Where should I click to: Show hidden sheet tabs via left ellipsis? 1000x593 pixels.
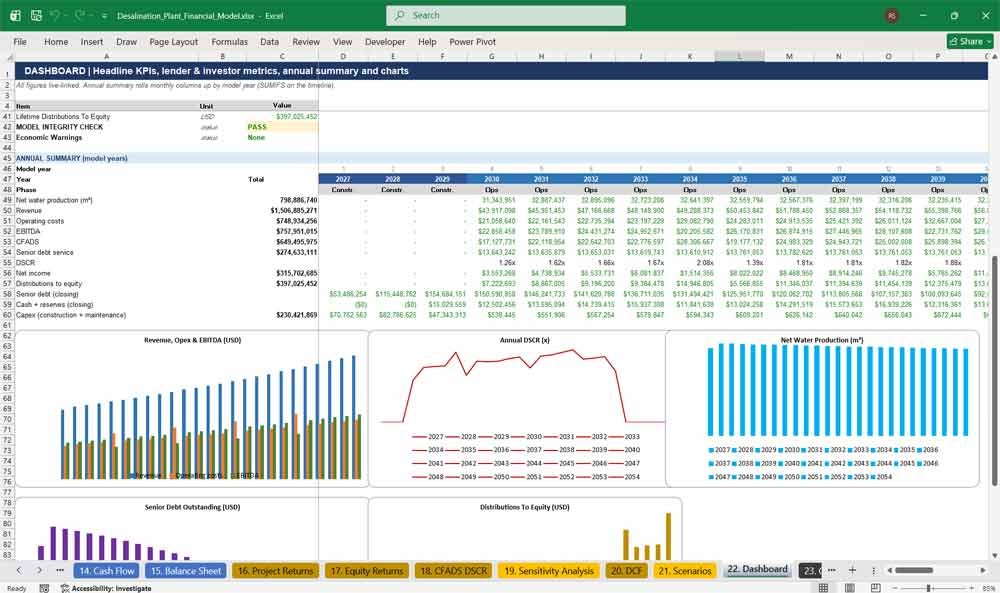pos(60,570)
